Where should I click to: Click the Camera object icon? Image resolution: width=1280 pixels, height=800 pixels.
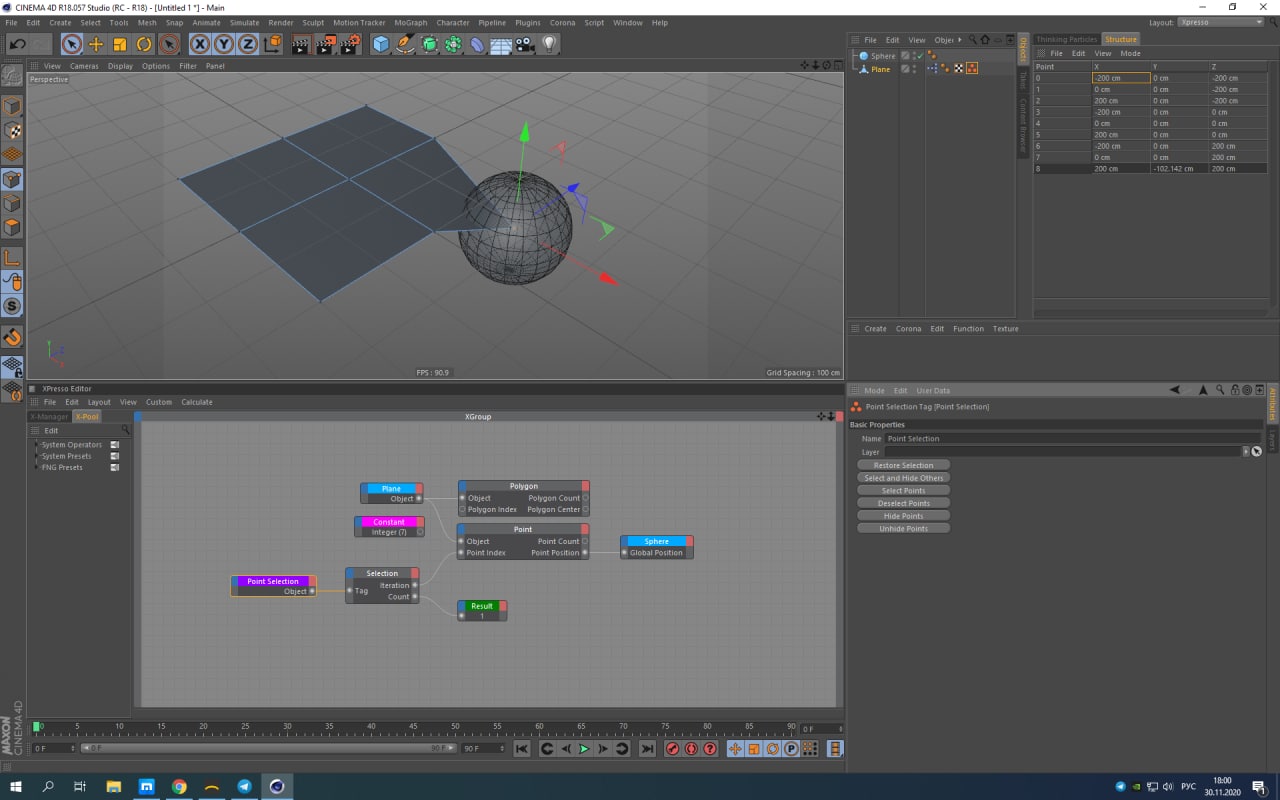tap(525, 44)
